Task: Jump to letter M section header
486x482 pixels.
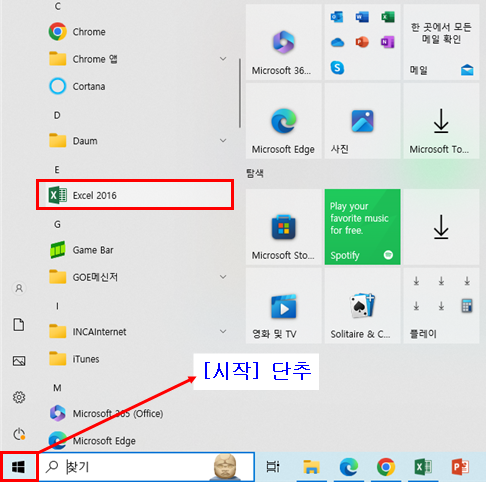Action: coord(57,388)
